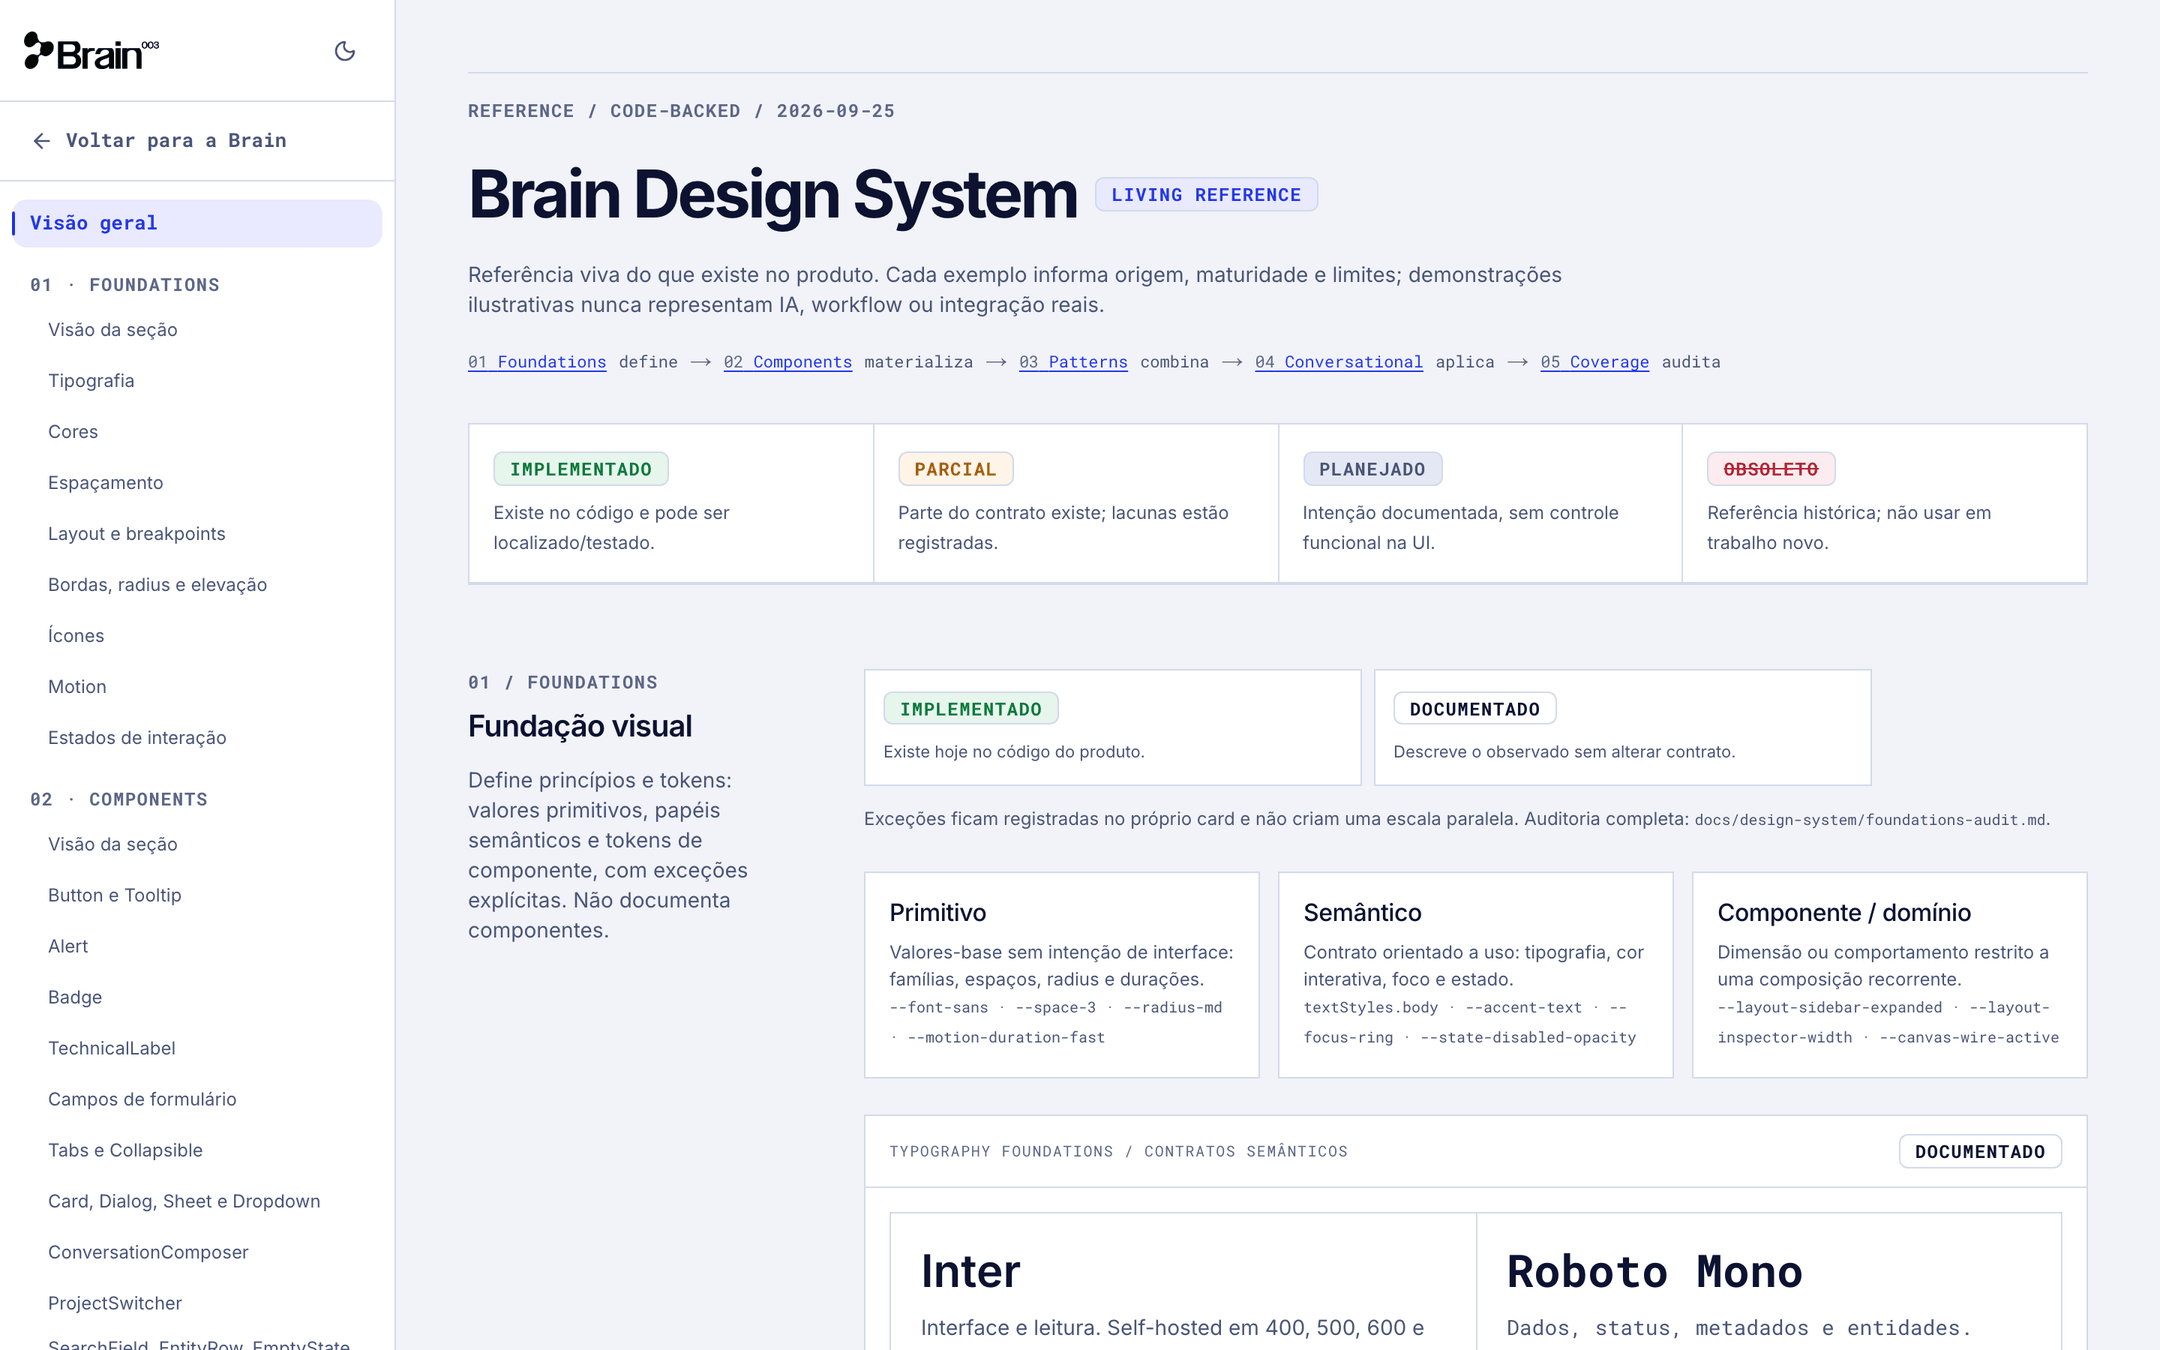Image resolution: width=2160 pixels, height=1350 pixels.
Task: Follow the 01 Foundations link
Action: 537,362
